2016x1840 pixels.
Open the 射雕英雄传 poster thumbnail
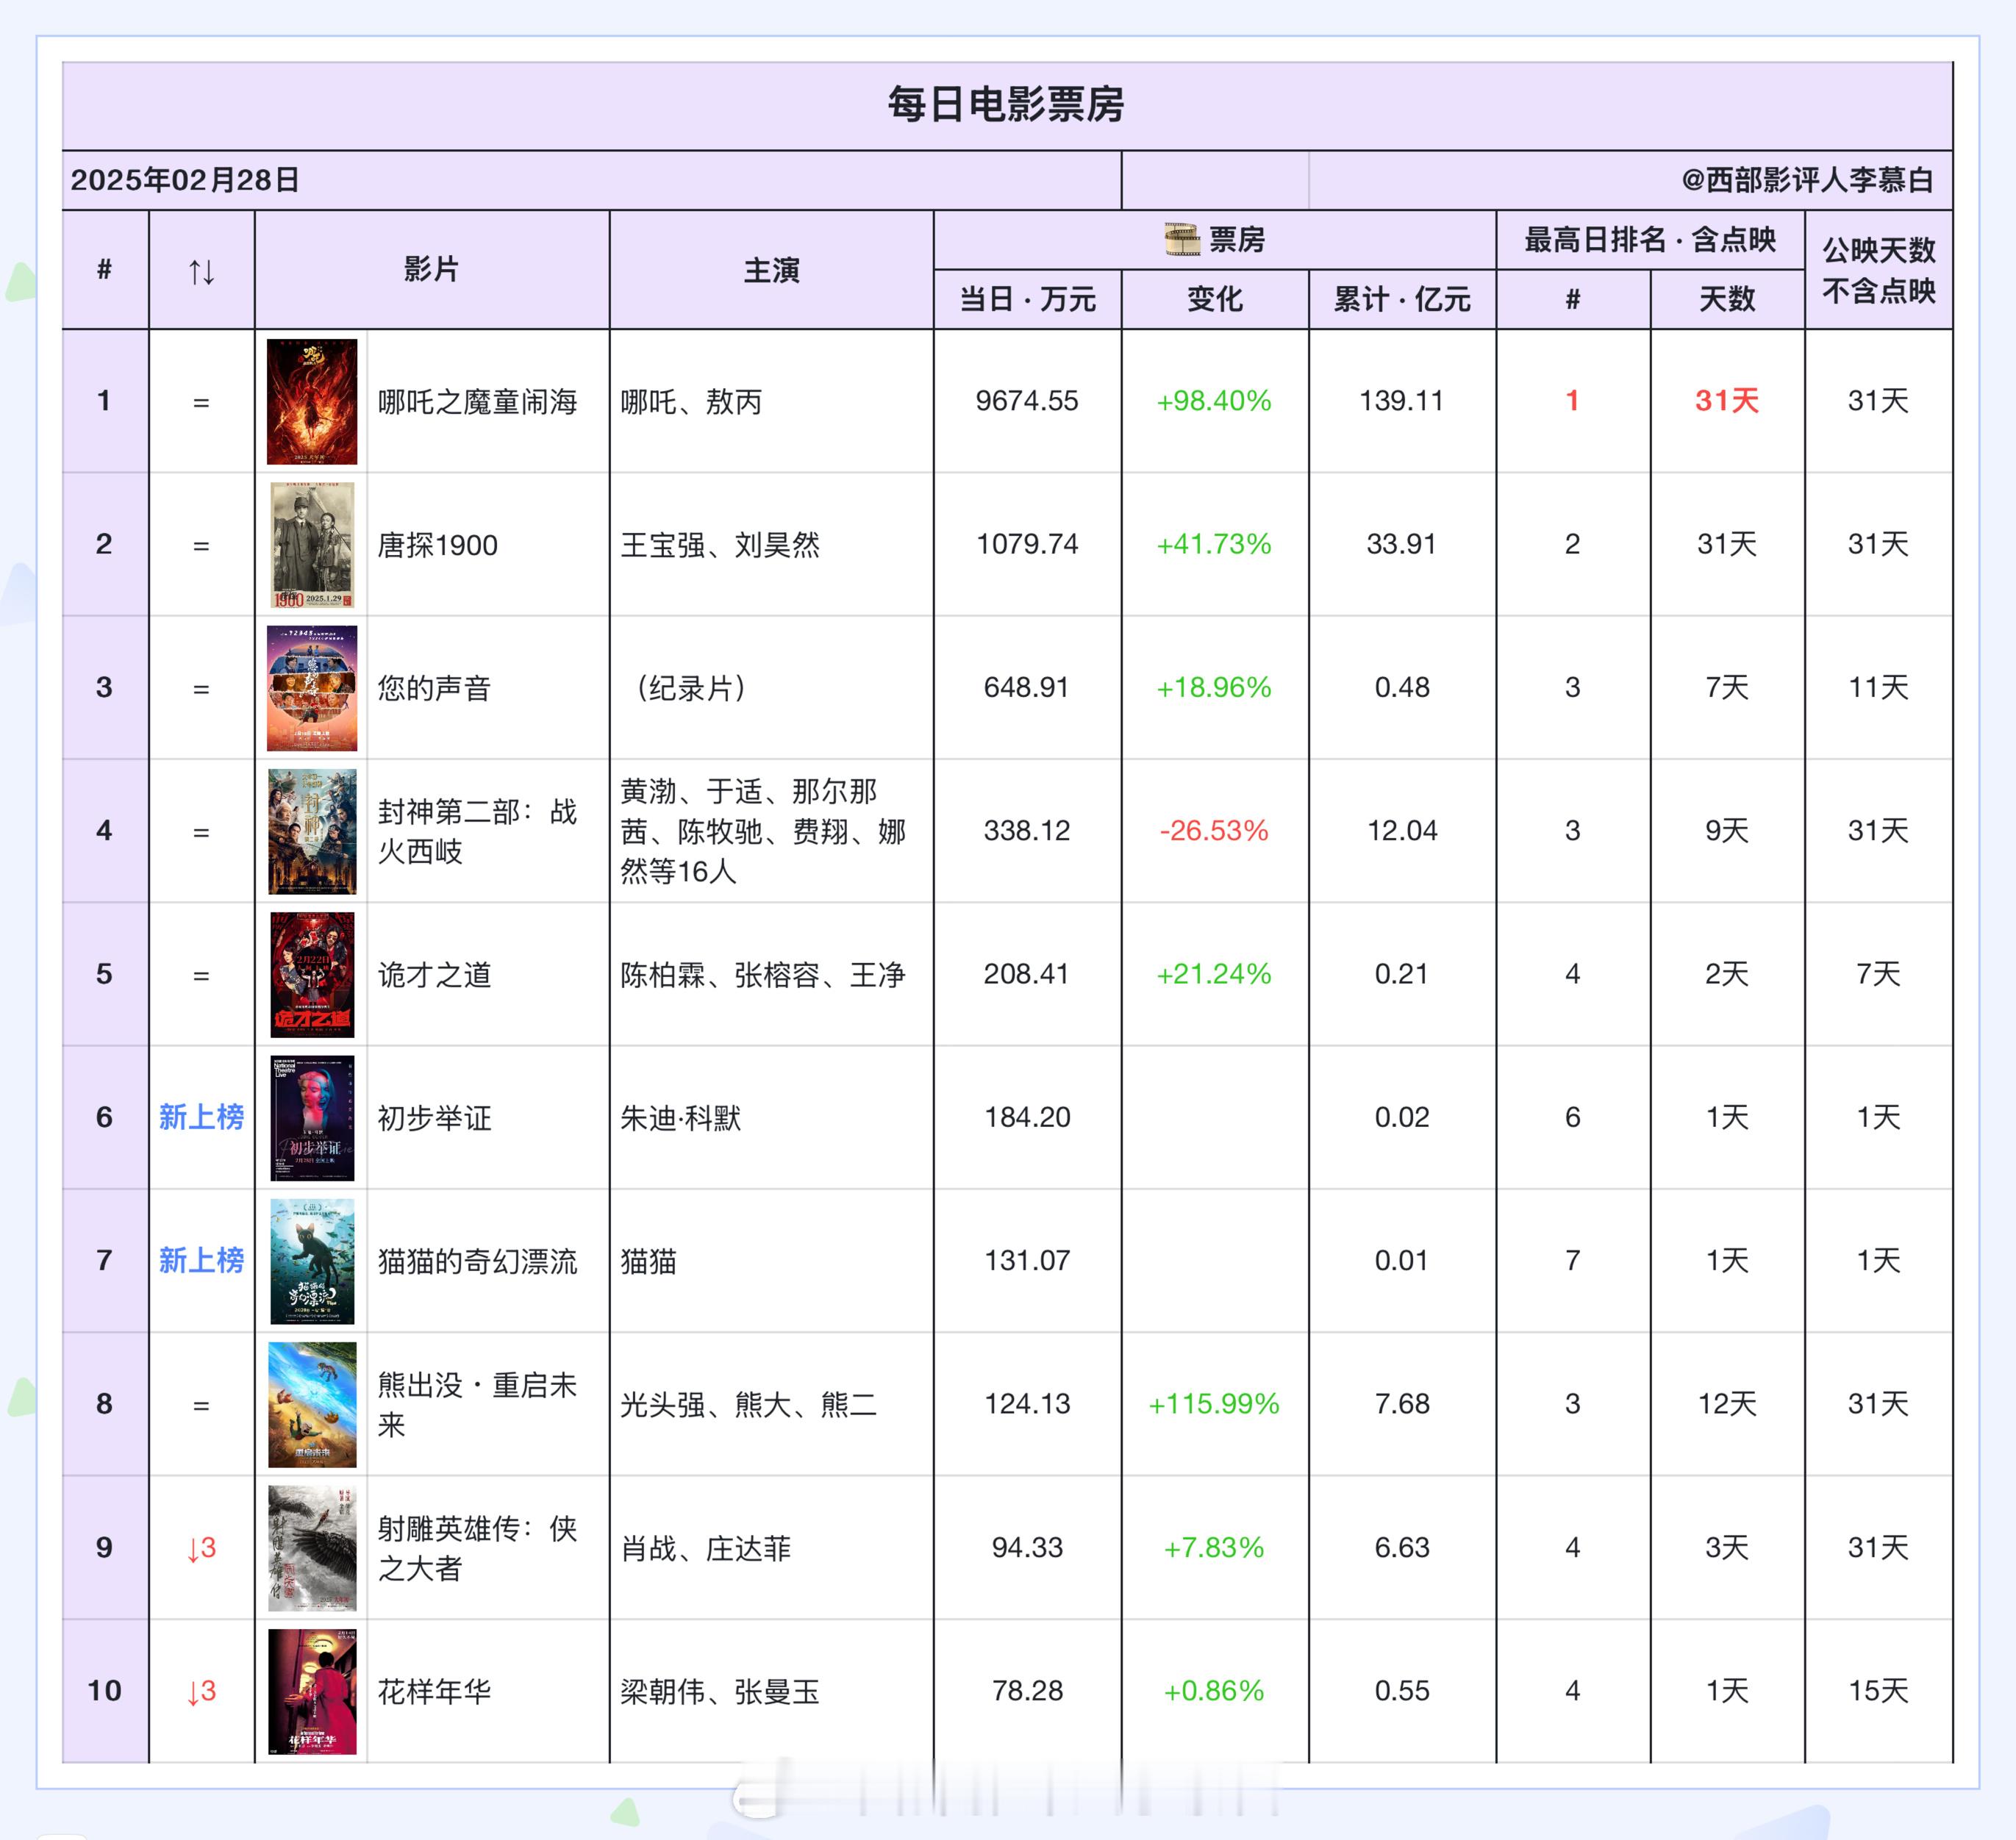coord(312,1548)
